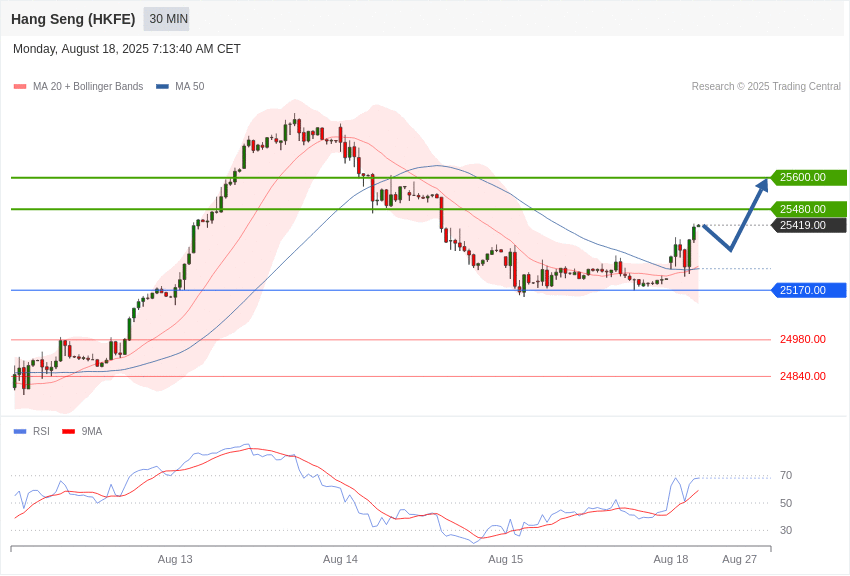Viewport: 850px width, 576px height.
Task: Select the 25480.00 green resistance label
Action: [808, 209]
